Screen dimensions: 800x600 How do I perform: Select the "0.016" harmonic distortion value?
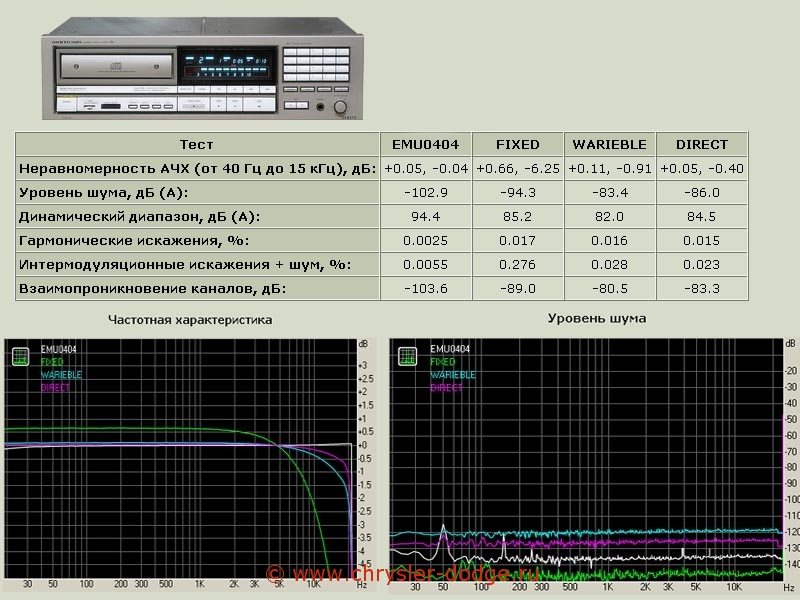click(610, 240)
